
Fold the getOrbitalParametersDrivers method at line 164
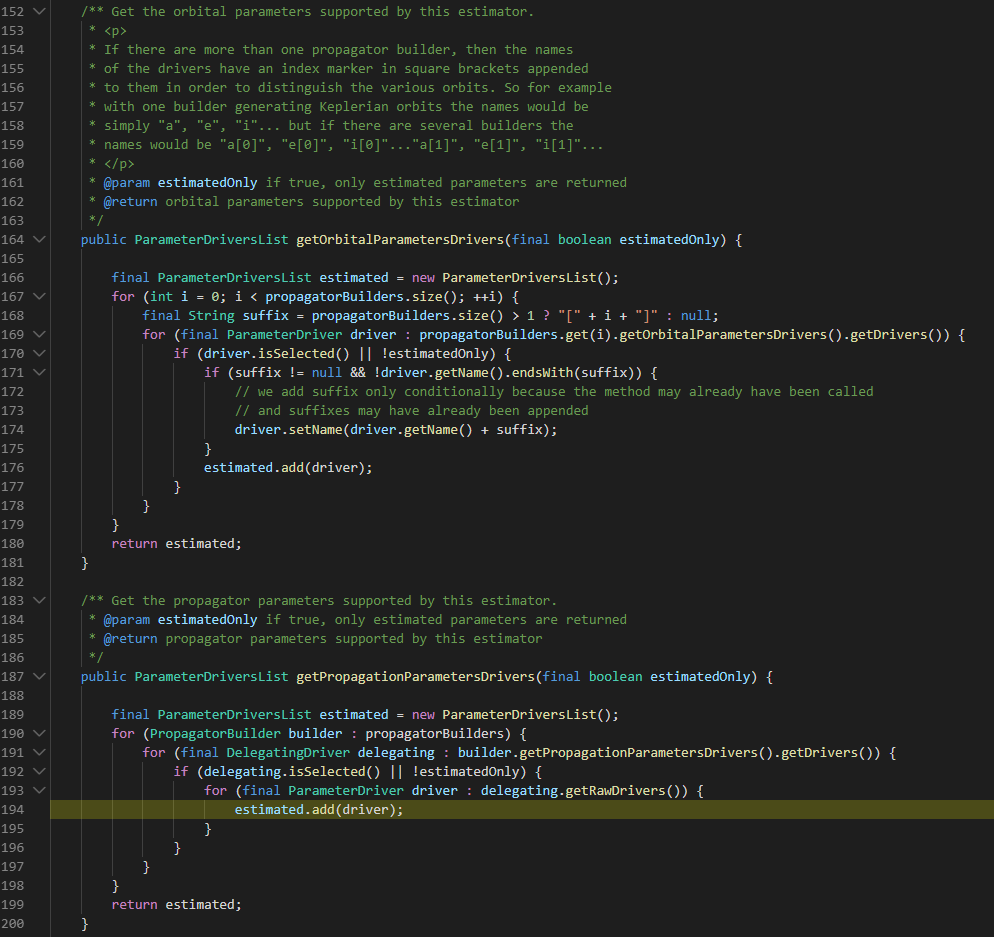pyautogui.click(x=39, y=240)
